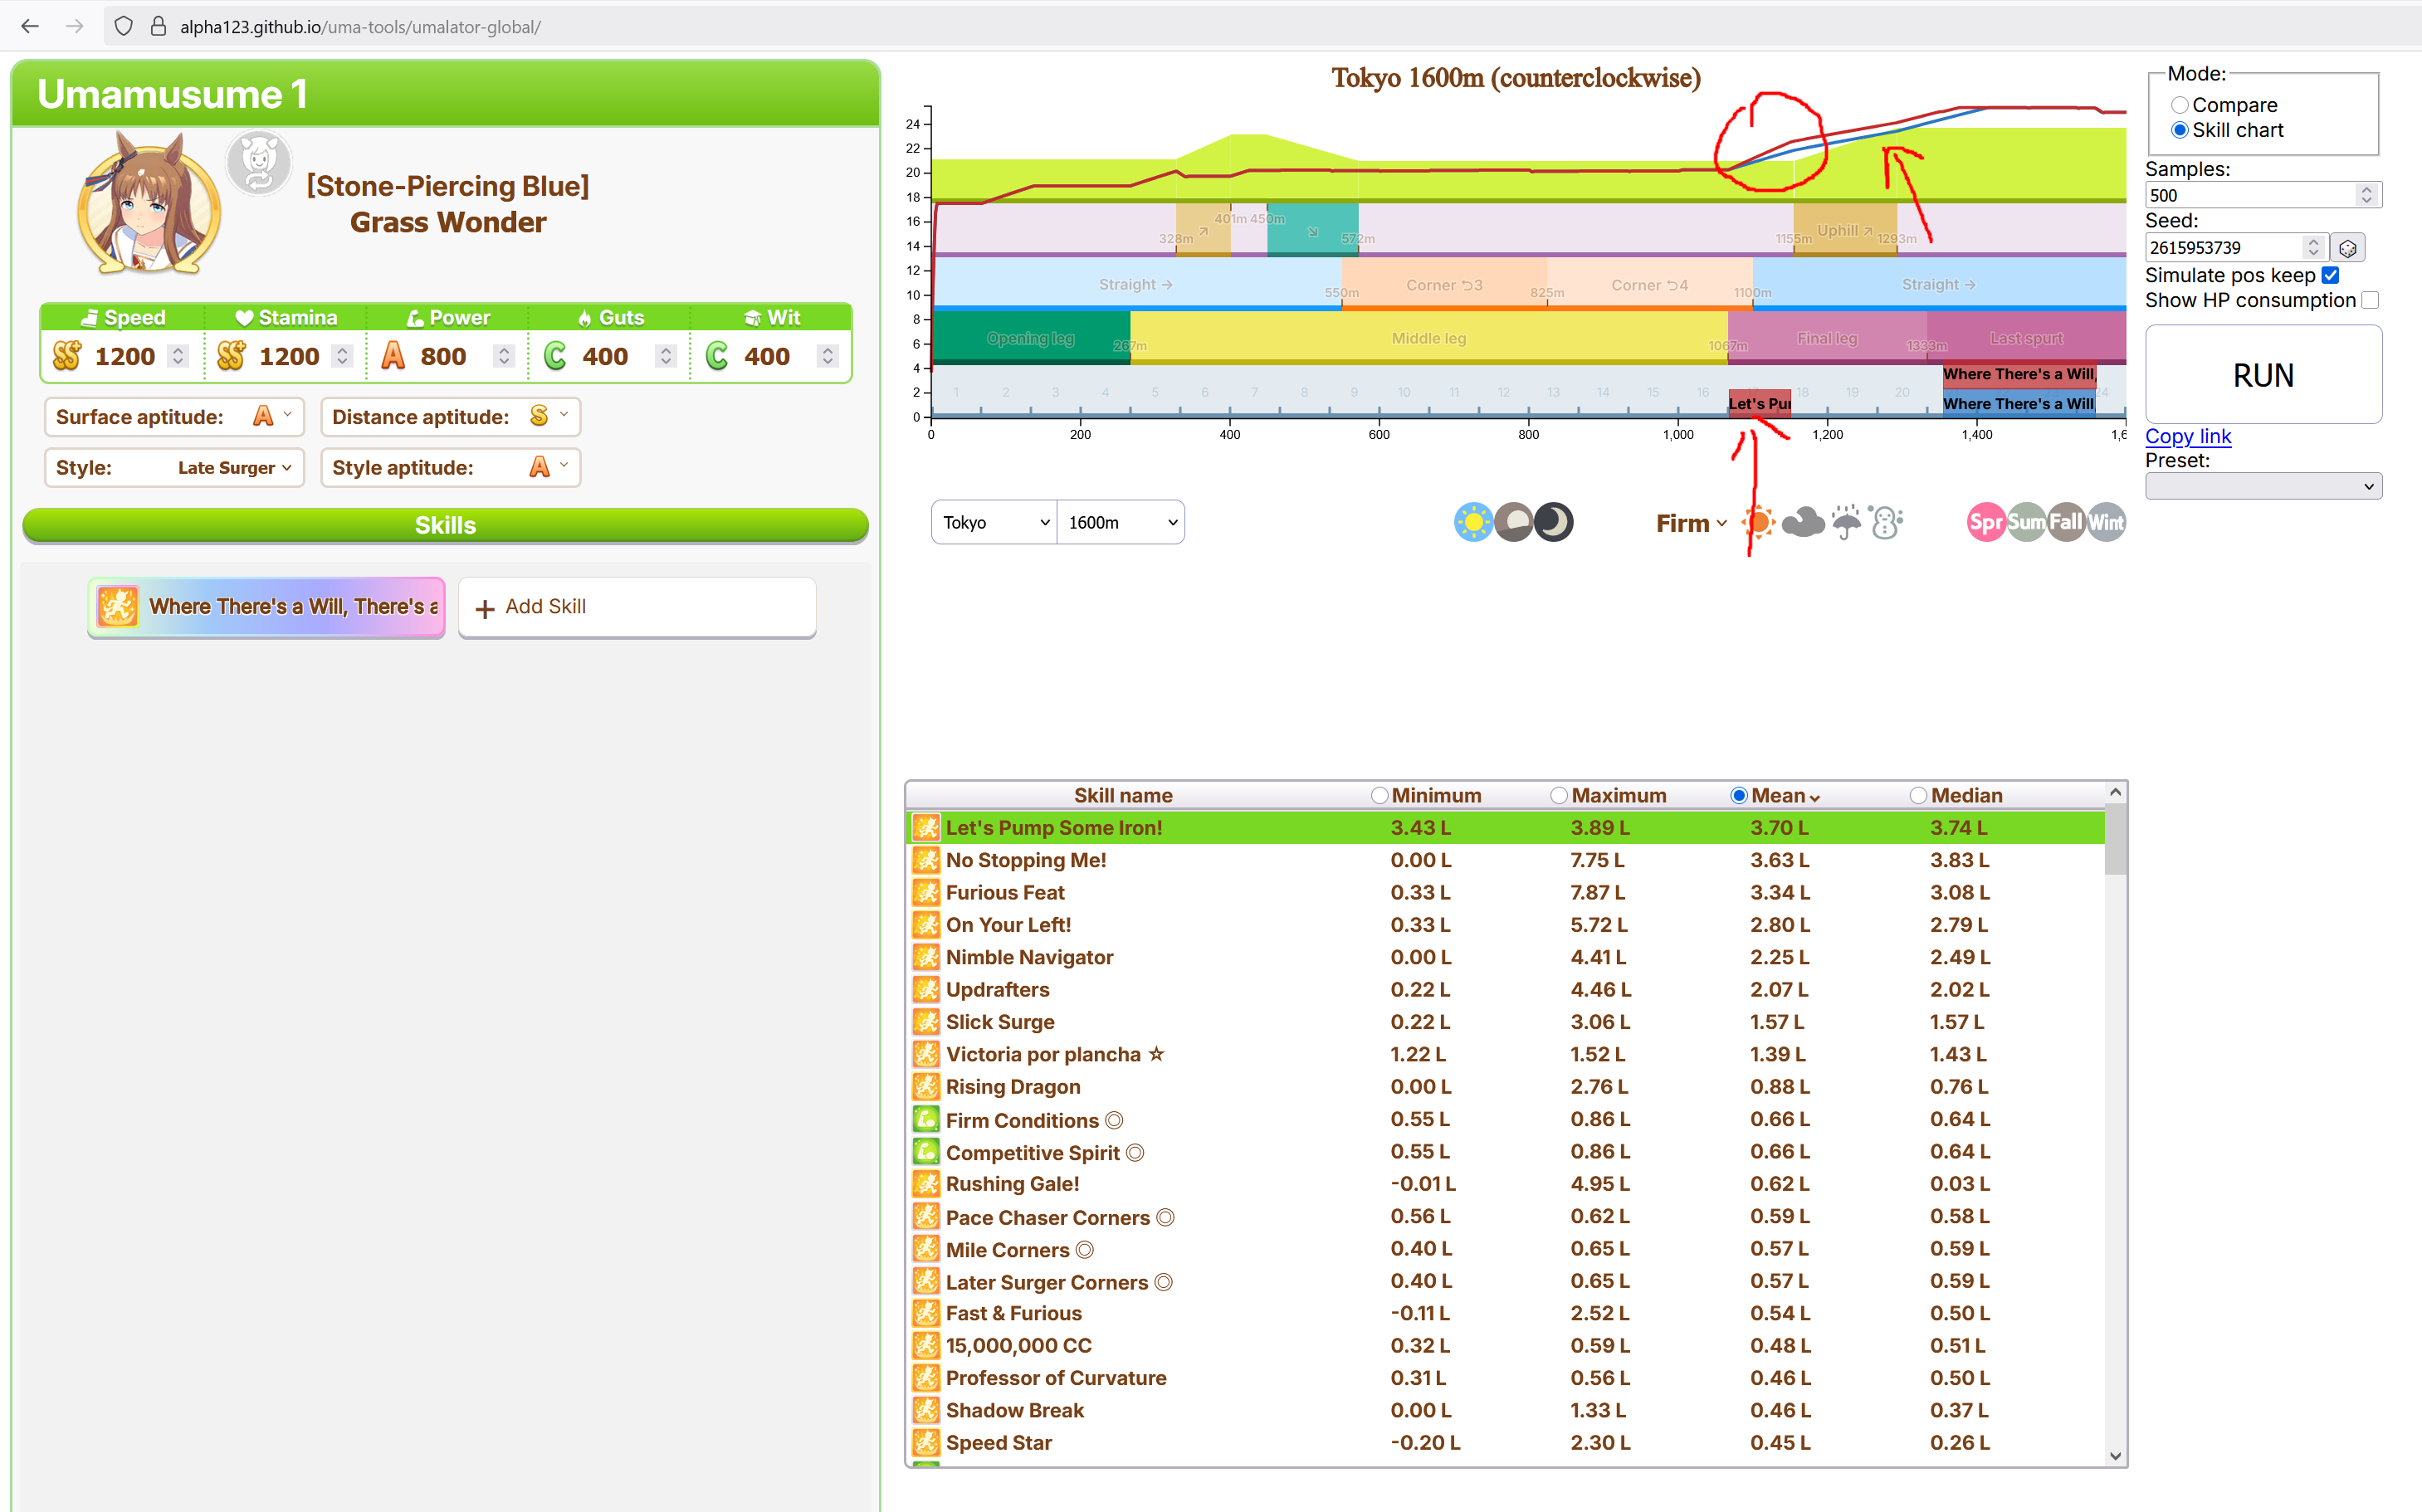The width and height of the screenshot is (2422, 1512).
Task: Click the gray reset-character icon beside portrait
Action: 259,162
